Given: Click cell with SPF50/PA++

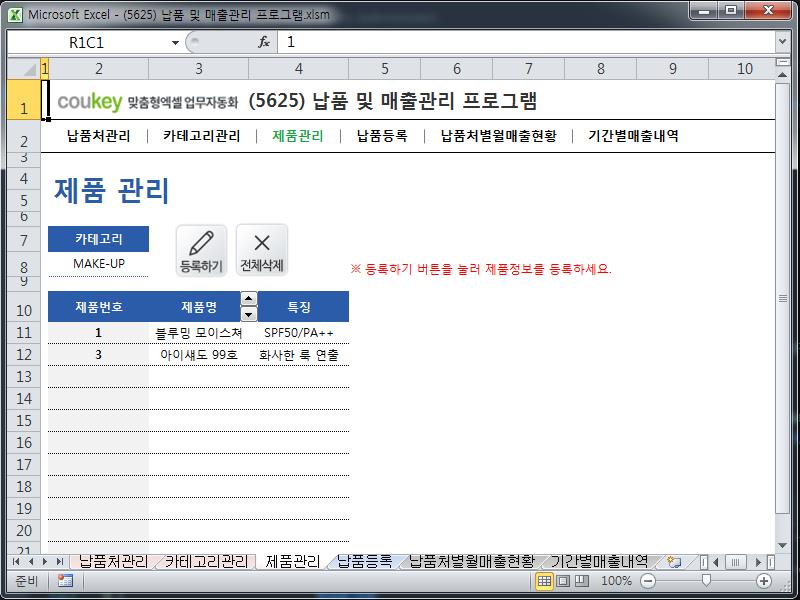Looking at the screenshot, I should [x=298, y=333].
